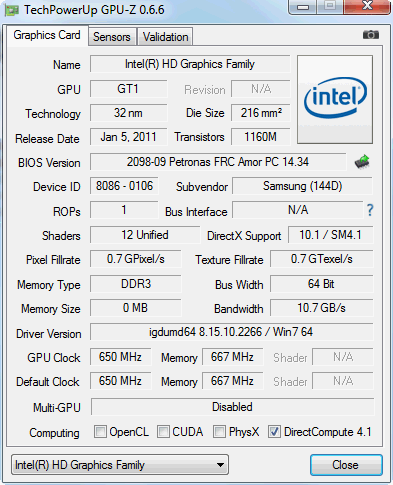Toggle the CUDA checkbox
Screen dimensions: 393x485
163,431
